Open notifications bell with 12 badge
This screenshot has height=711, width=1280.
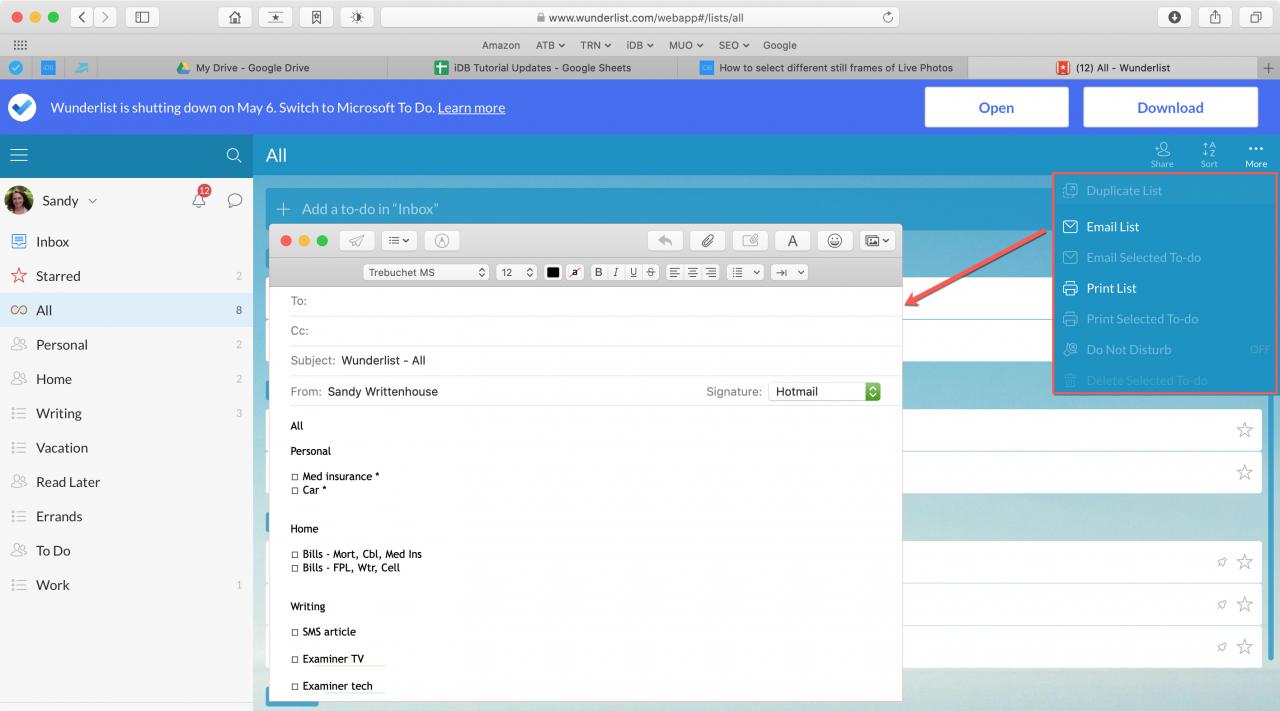(x=200, y=198)
